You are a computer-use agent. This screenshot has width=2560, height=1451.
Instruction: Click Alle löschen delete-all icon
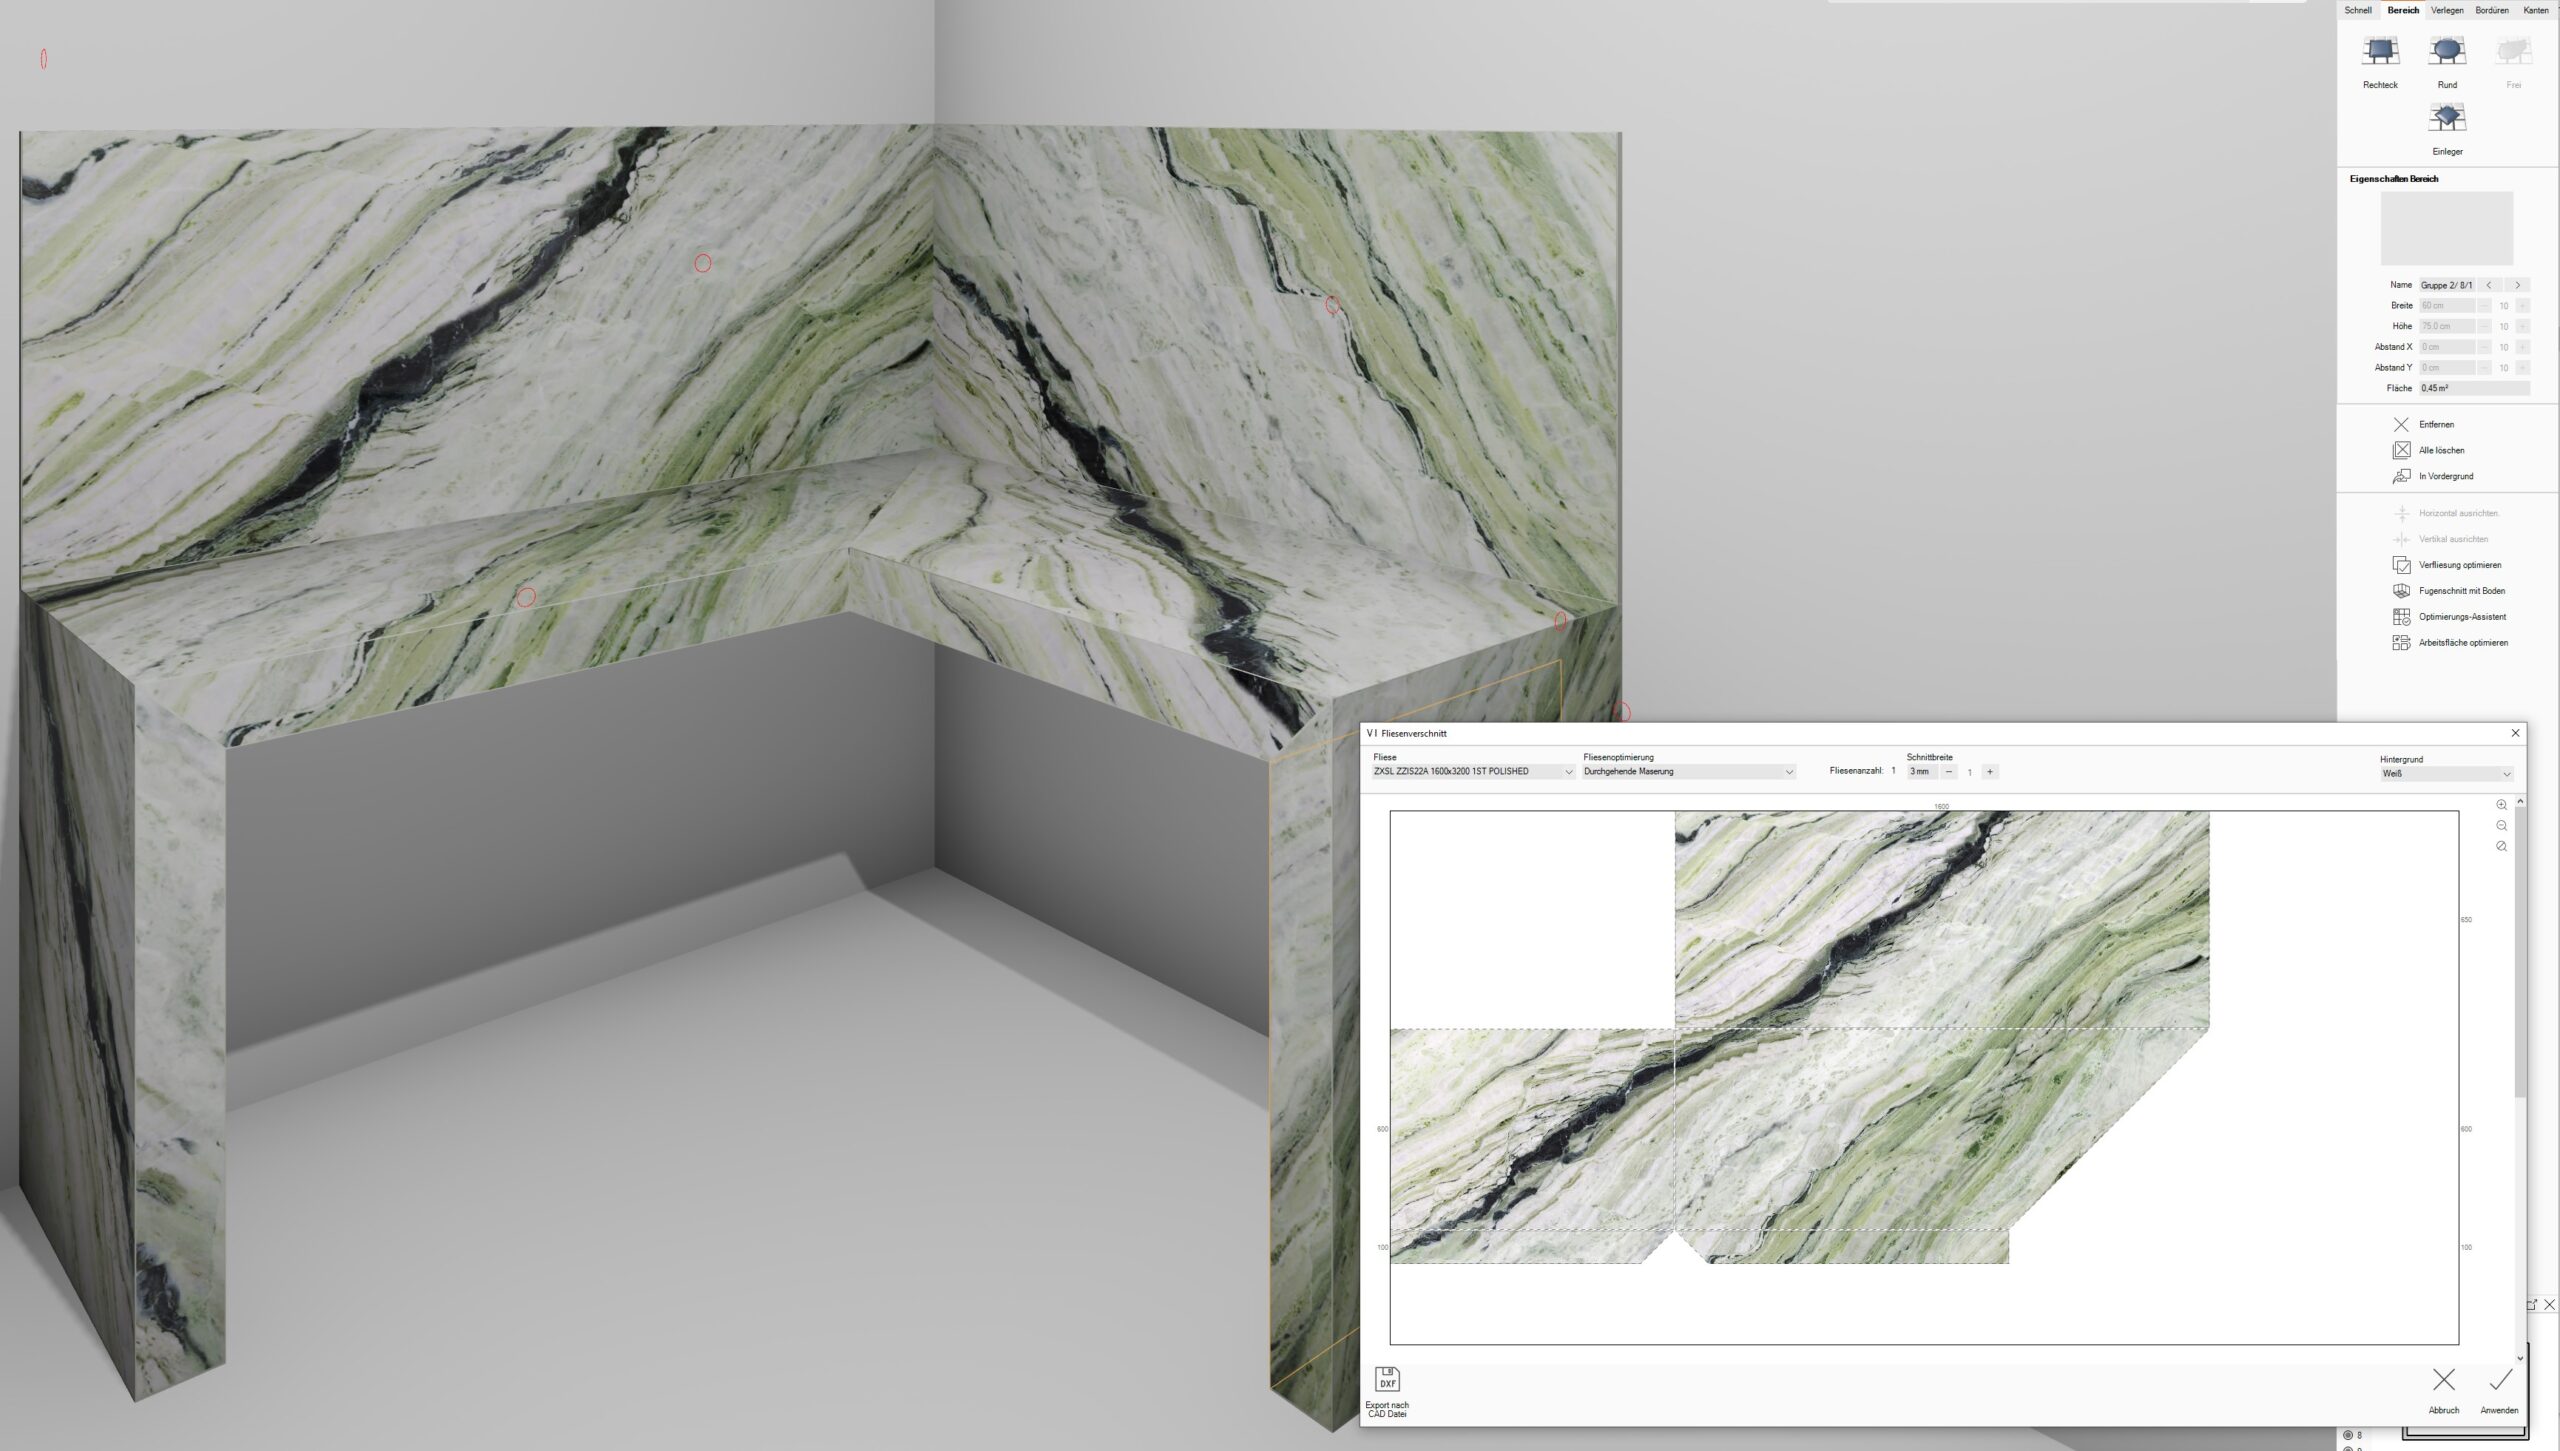(x=2401, y=451)
